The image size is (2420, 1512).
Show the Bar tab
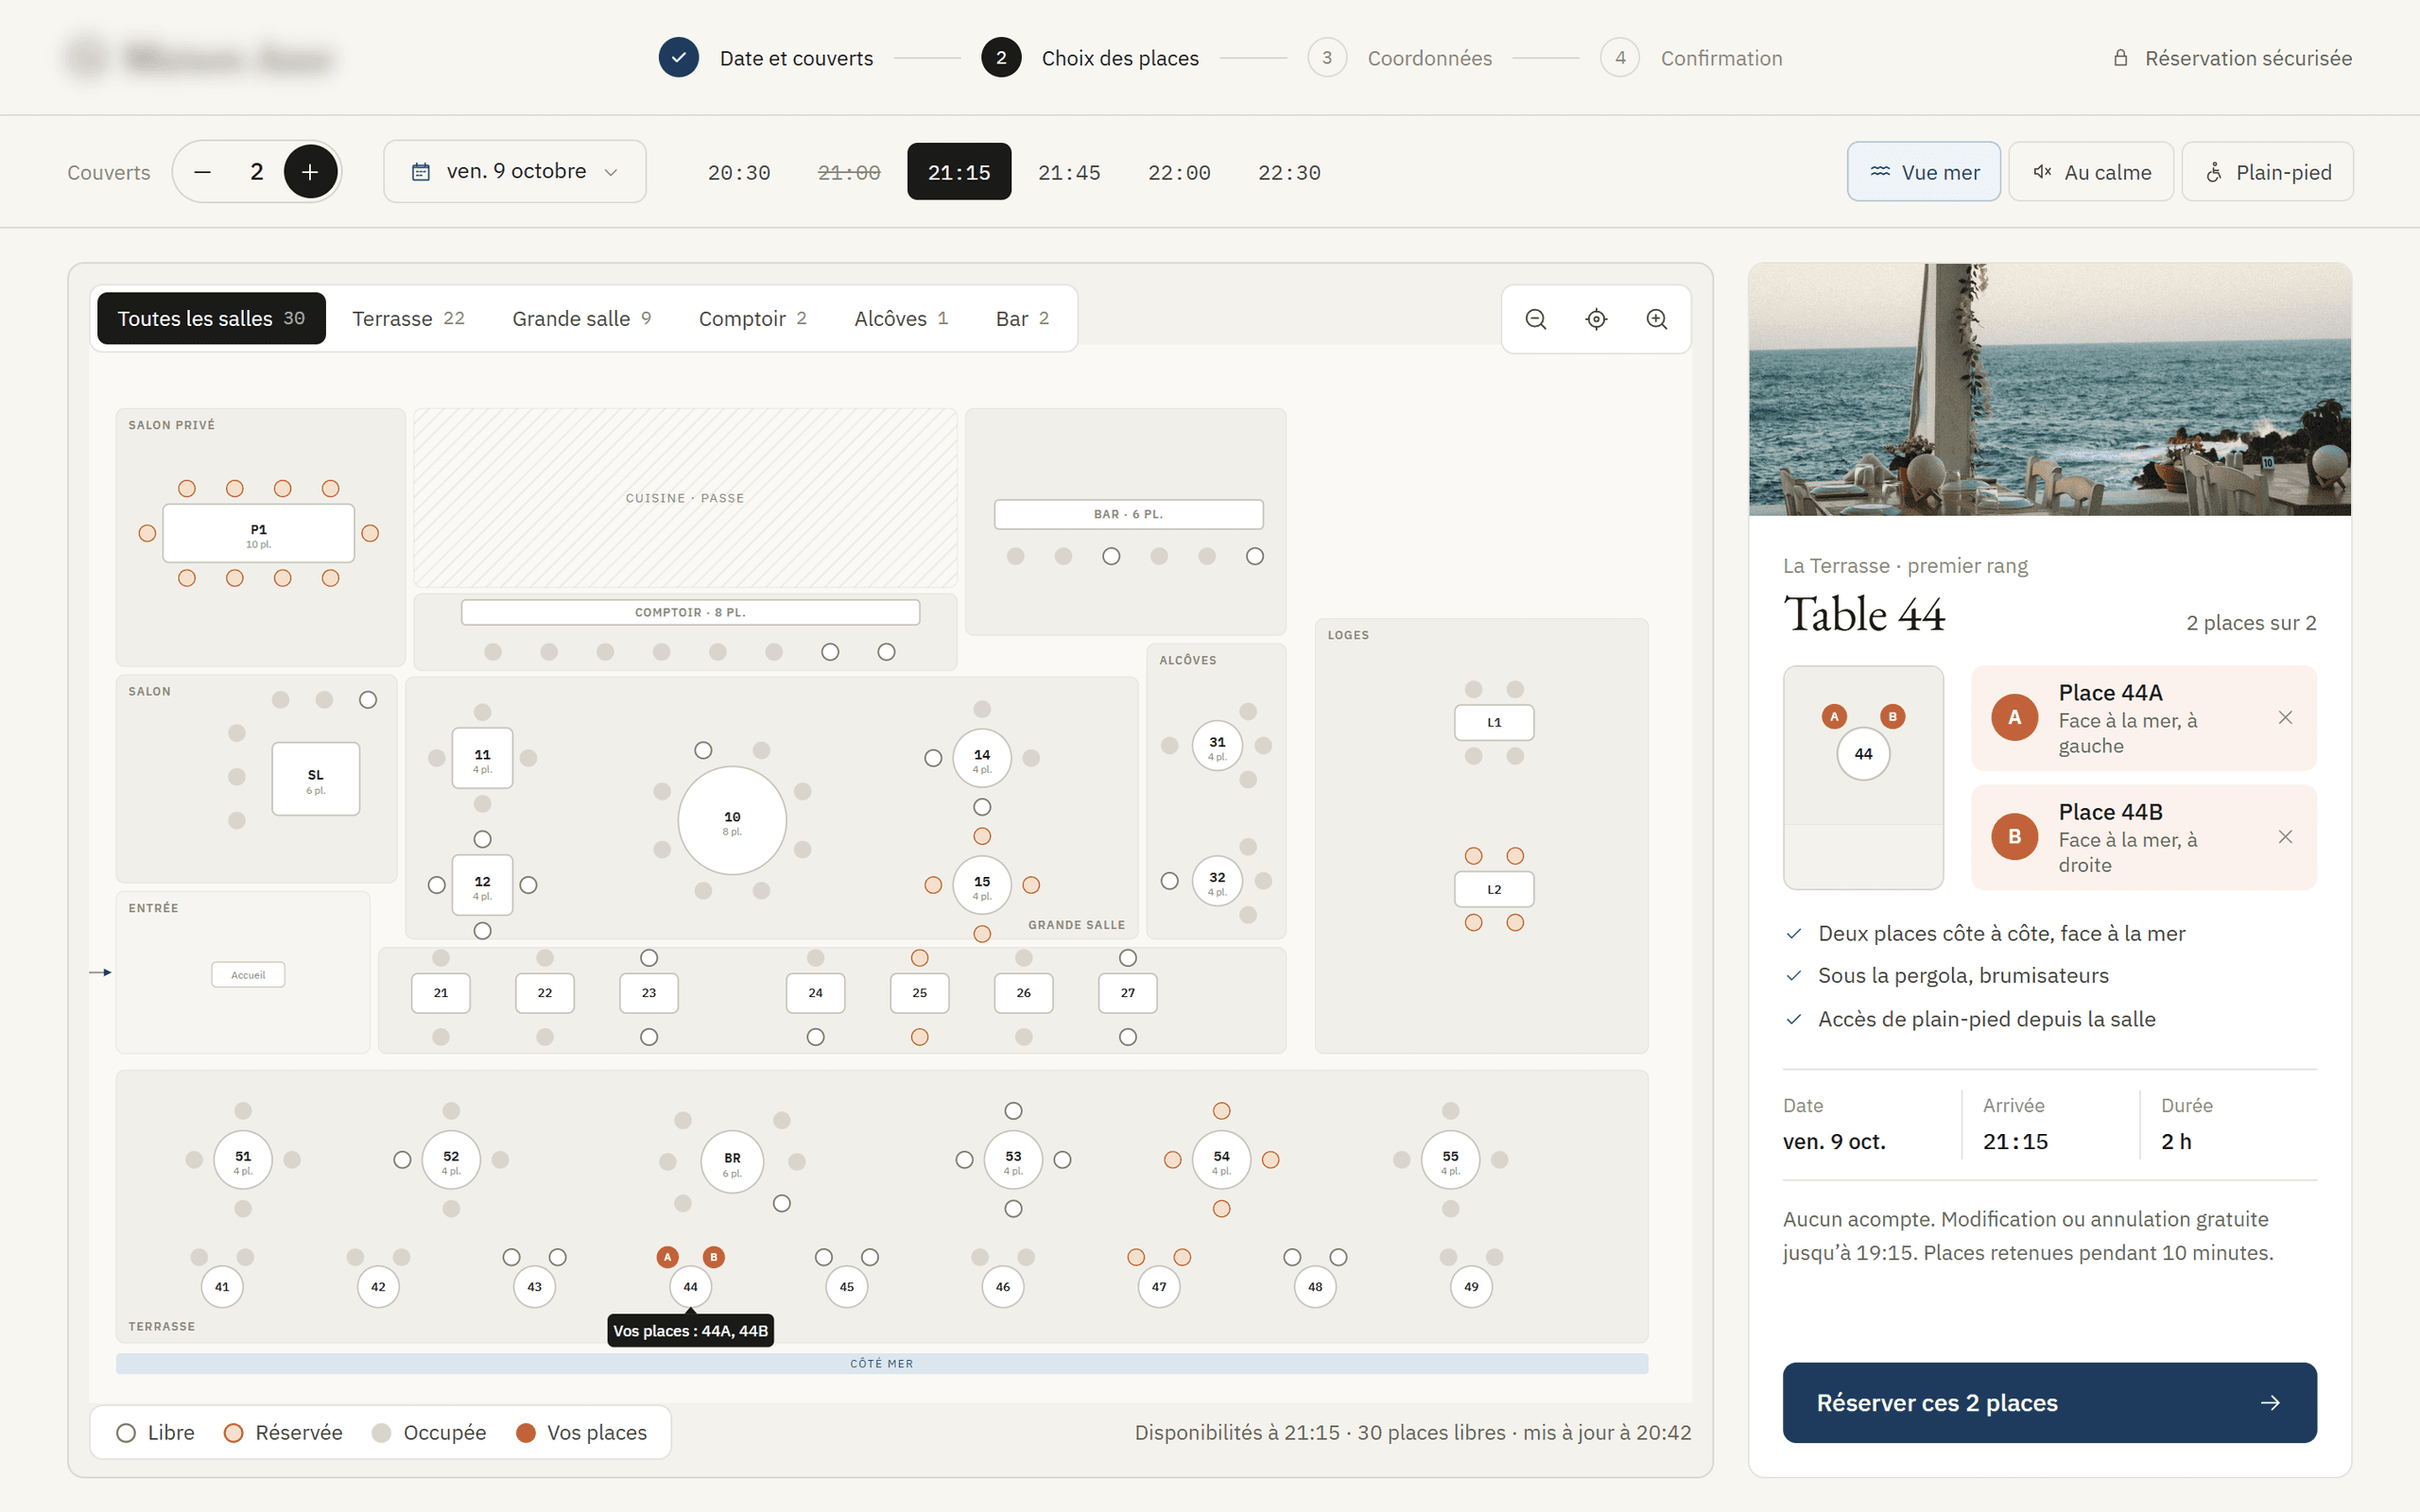coord(1022,318)
